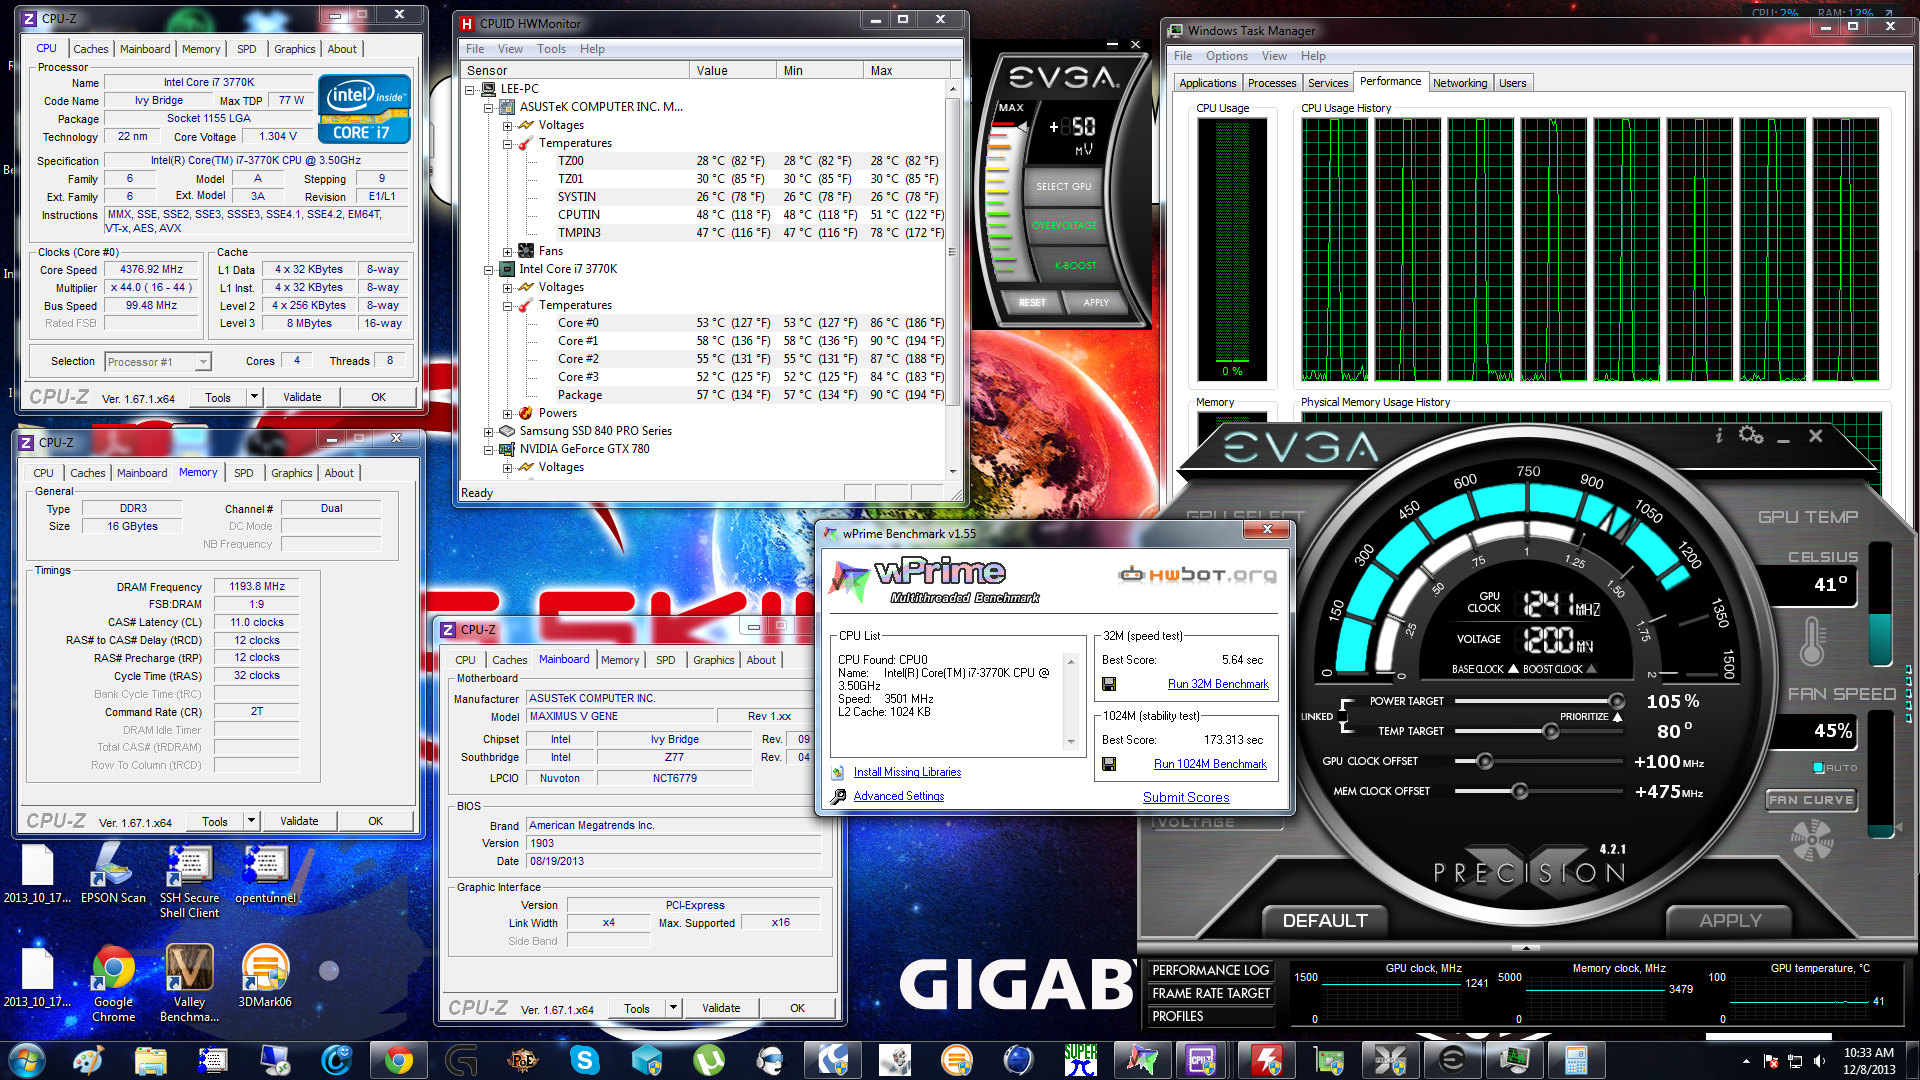Open PERFORMANCE LOG in EVGA Precision
This screenshot has height=1080, width=1920.
[x=1210, y=970]
